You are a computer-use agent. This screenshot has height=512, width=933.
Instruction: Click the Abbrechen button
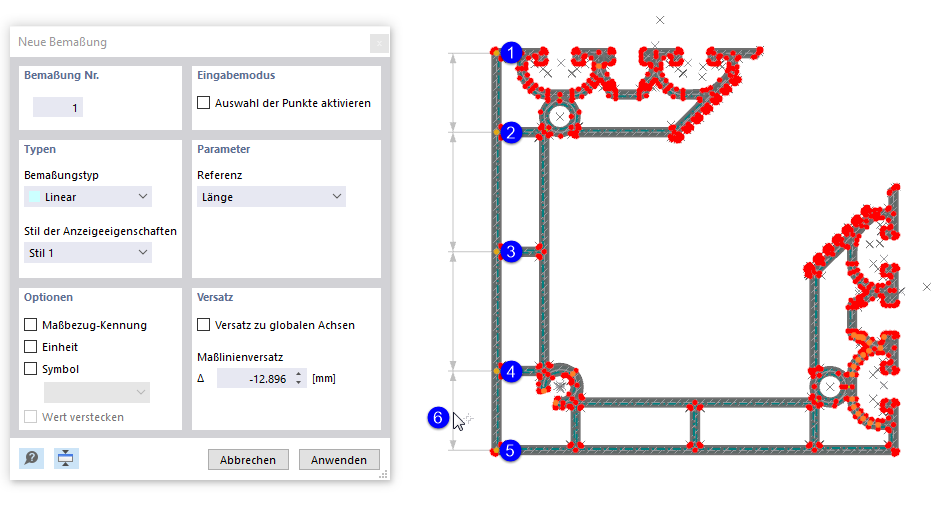pos(248,460)
